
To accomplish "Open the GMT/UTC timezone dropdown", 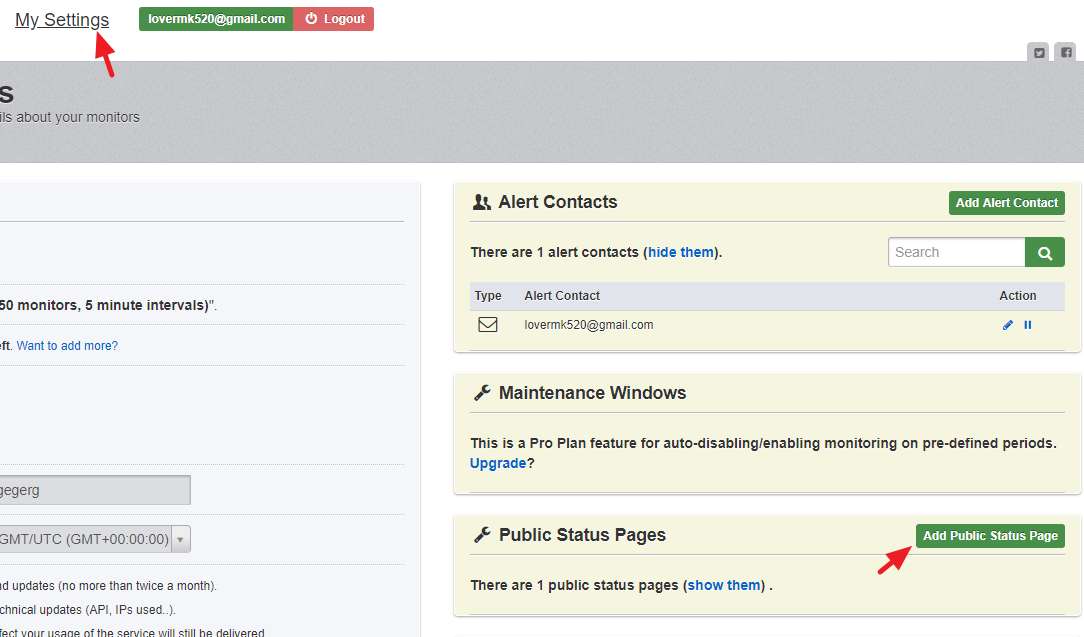I will point(85,539).
